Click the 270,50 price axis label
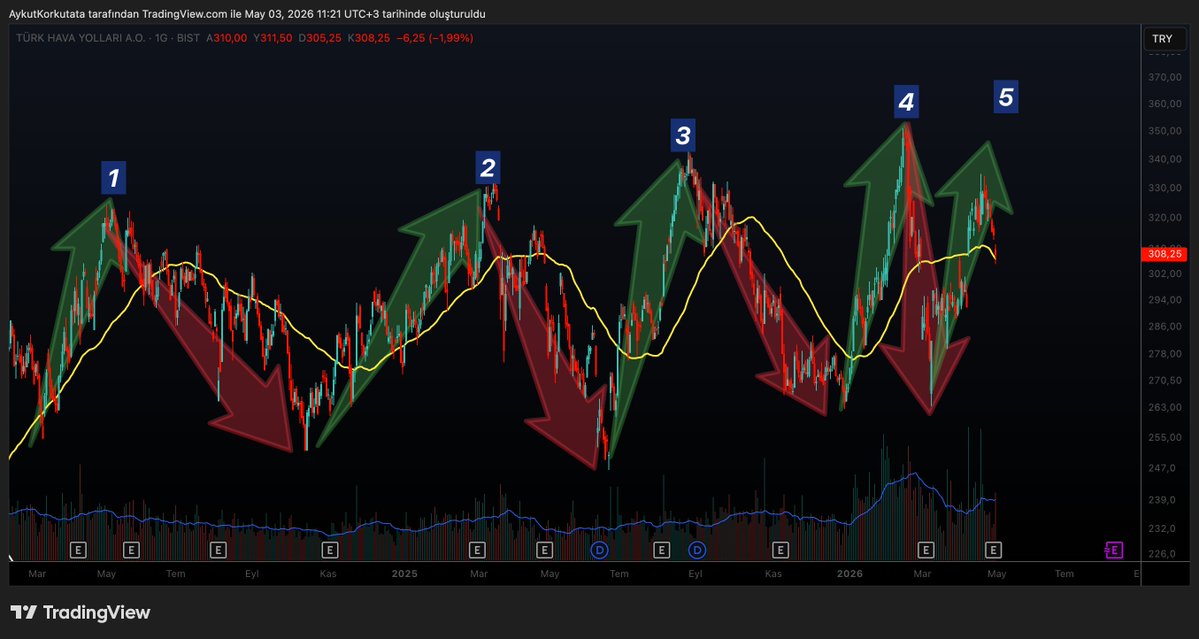The height and width of the screenshot is (639, 1199). pyautogui.click(x=1165, y=380)
